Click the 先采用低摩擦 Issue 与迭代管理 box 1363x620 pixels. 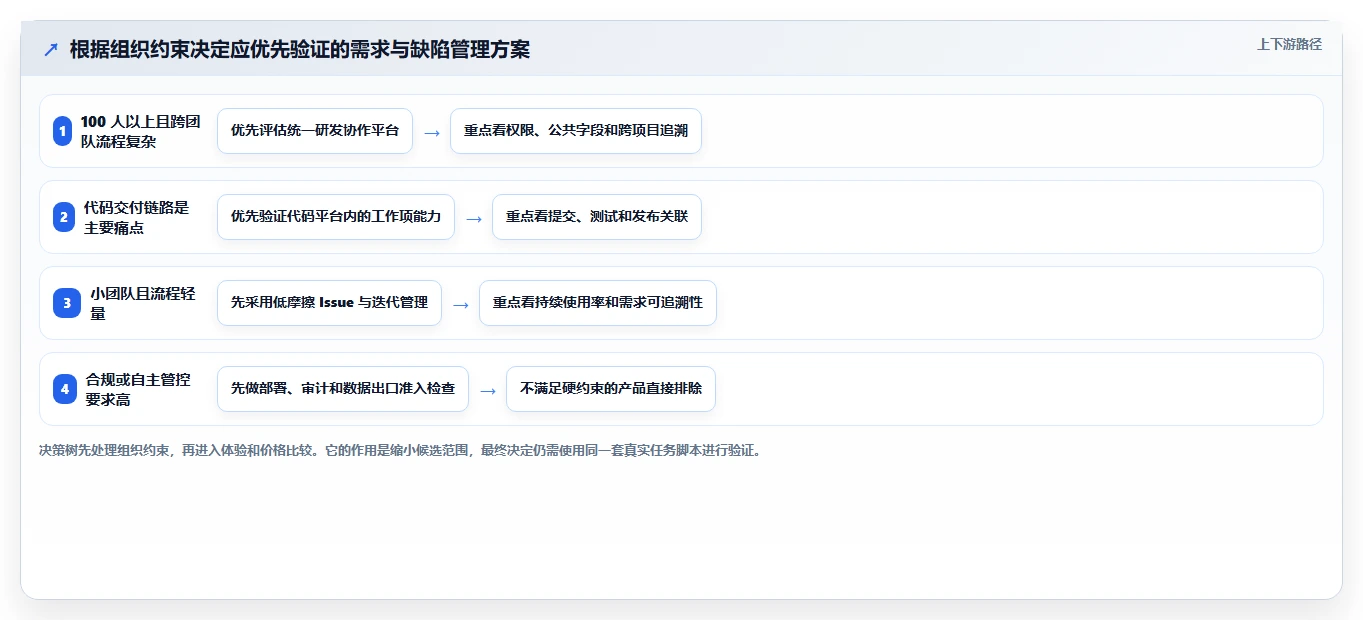(x=329, y=303)
